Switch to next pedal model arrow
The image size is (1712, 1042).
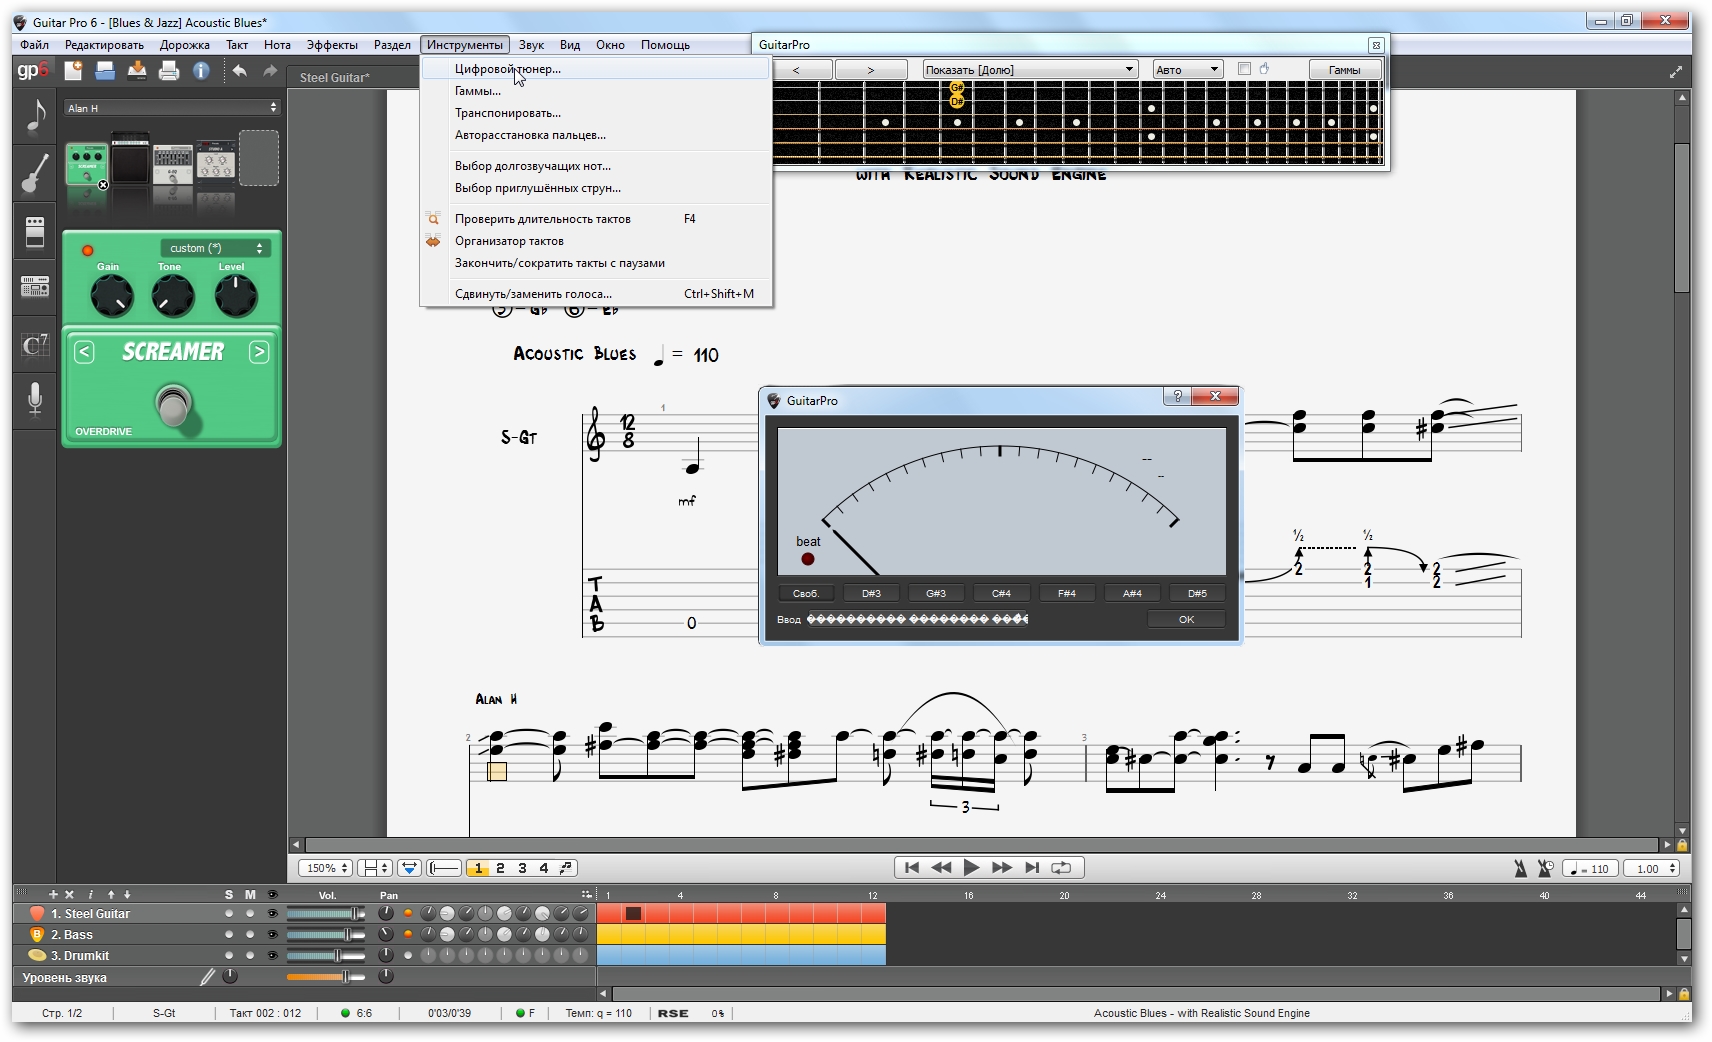pyautogui.click(x=259, y=352)
